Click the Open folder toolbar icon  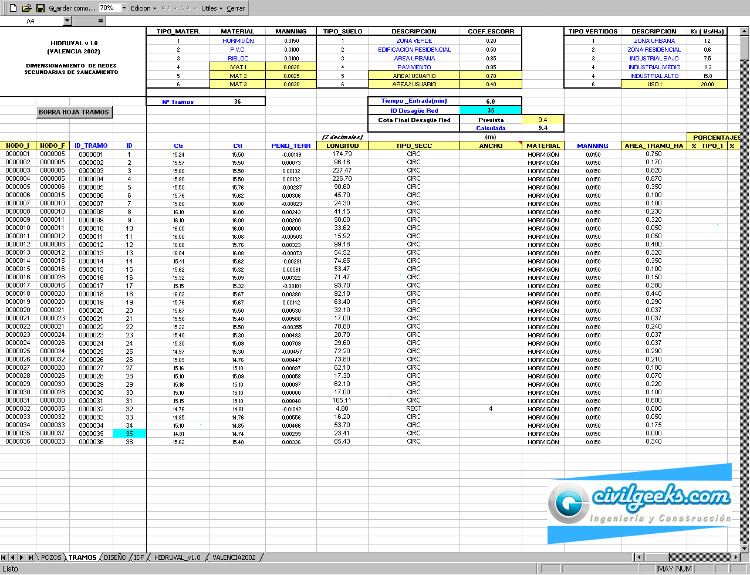click(x=25, y=7)
